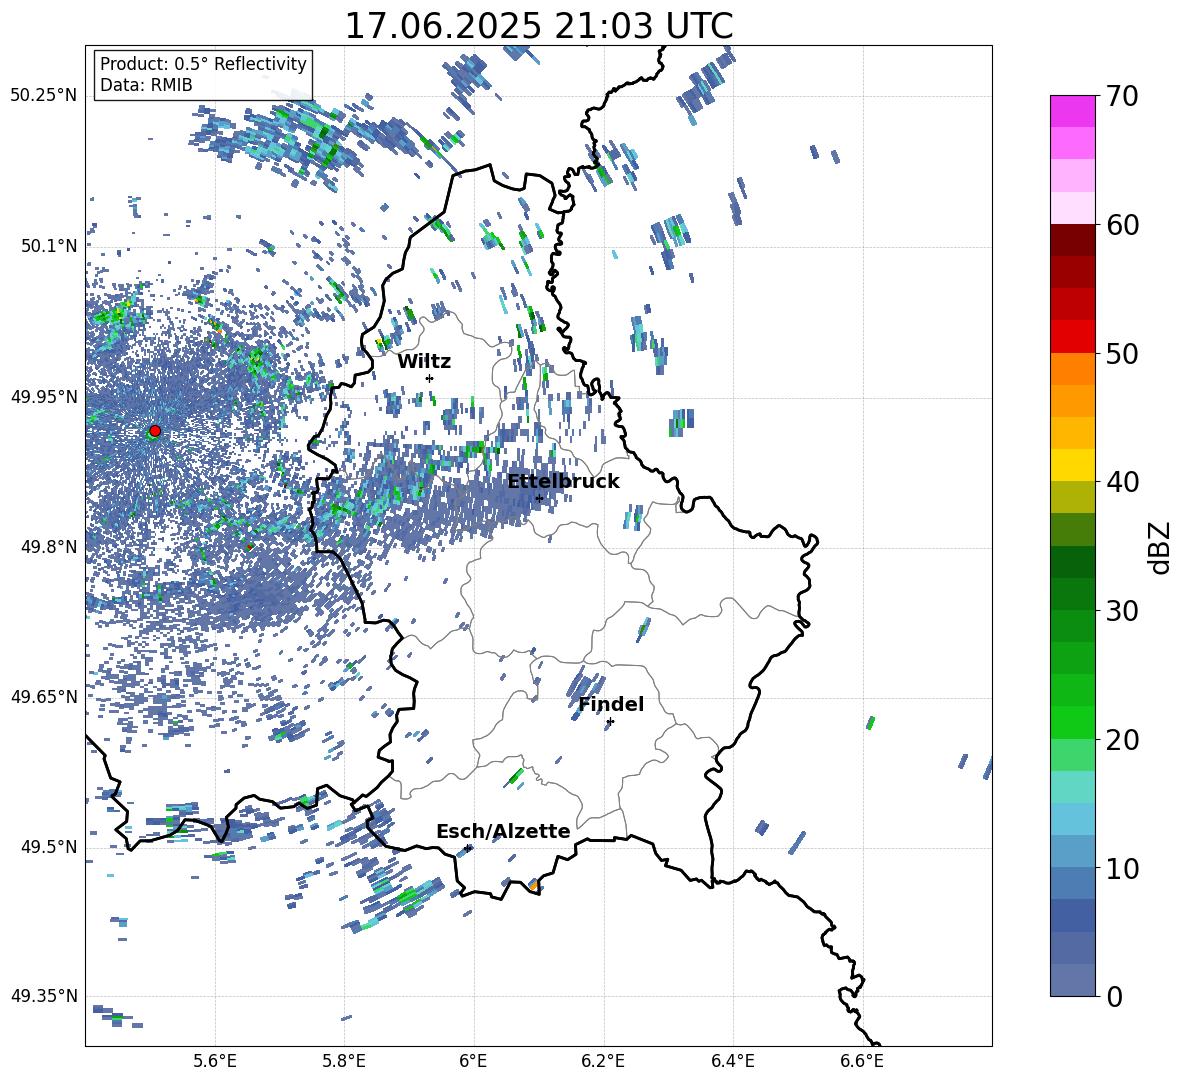Click the dBZ colorbar label
The width and height of the screenshot is (1184, 1081).
(x=1161, y=547)
